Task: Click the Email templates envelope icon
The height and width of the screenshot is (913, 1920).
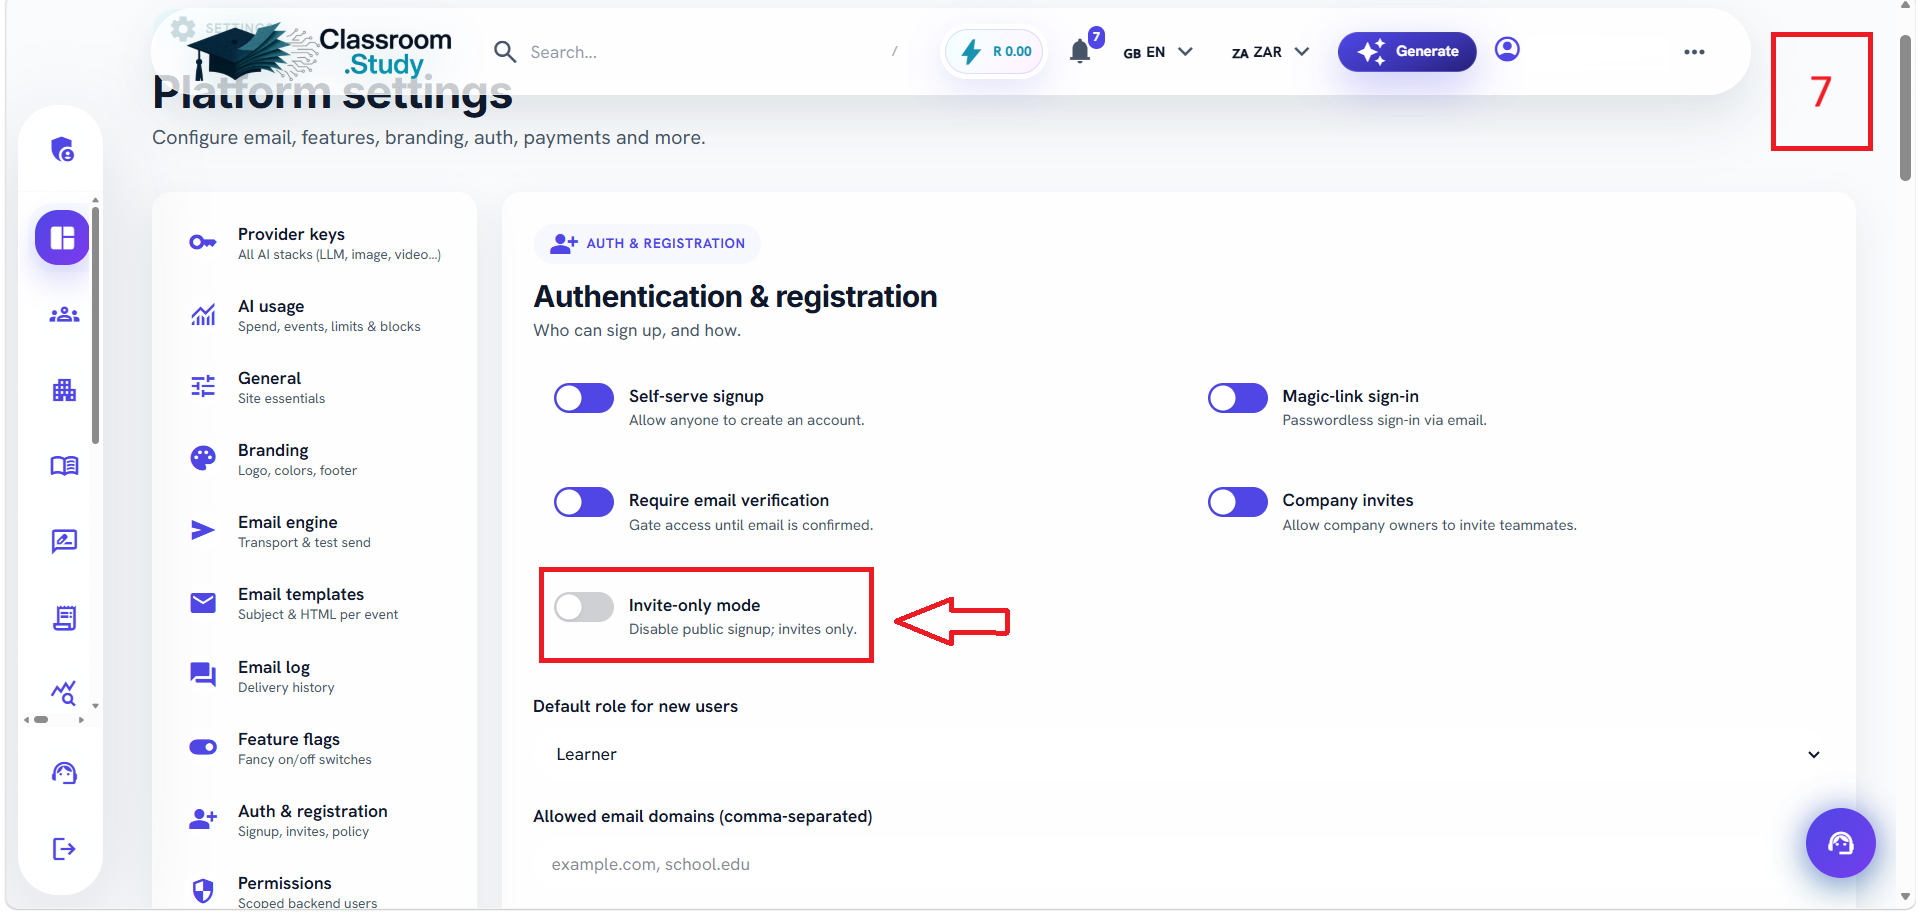Action: (203, 602)
